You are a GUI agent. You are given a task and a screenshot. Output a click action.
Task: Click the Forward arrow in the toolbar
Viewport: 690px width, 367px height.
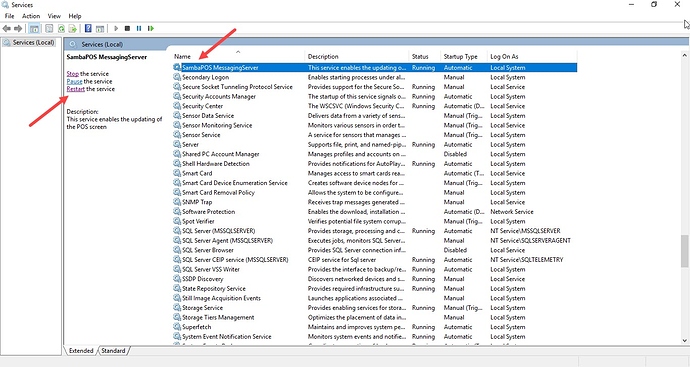pyautogui.click(x=18, y=29)
